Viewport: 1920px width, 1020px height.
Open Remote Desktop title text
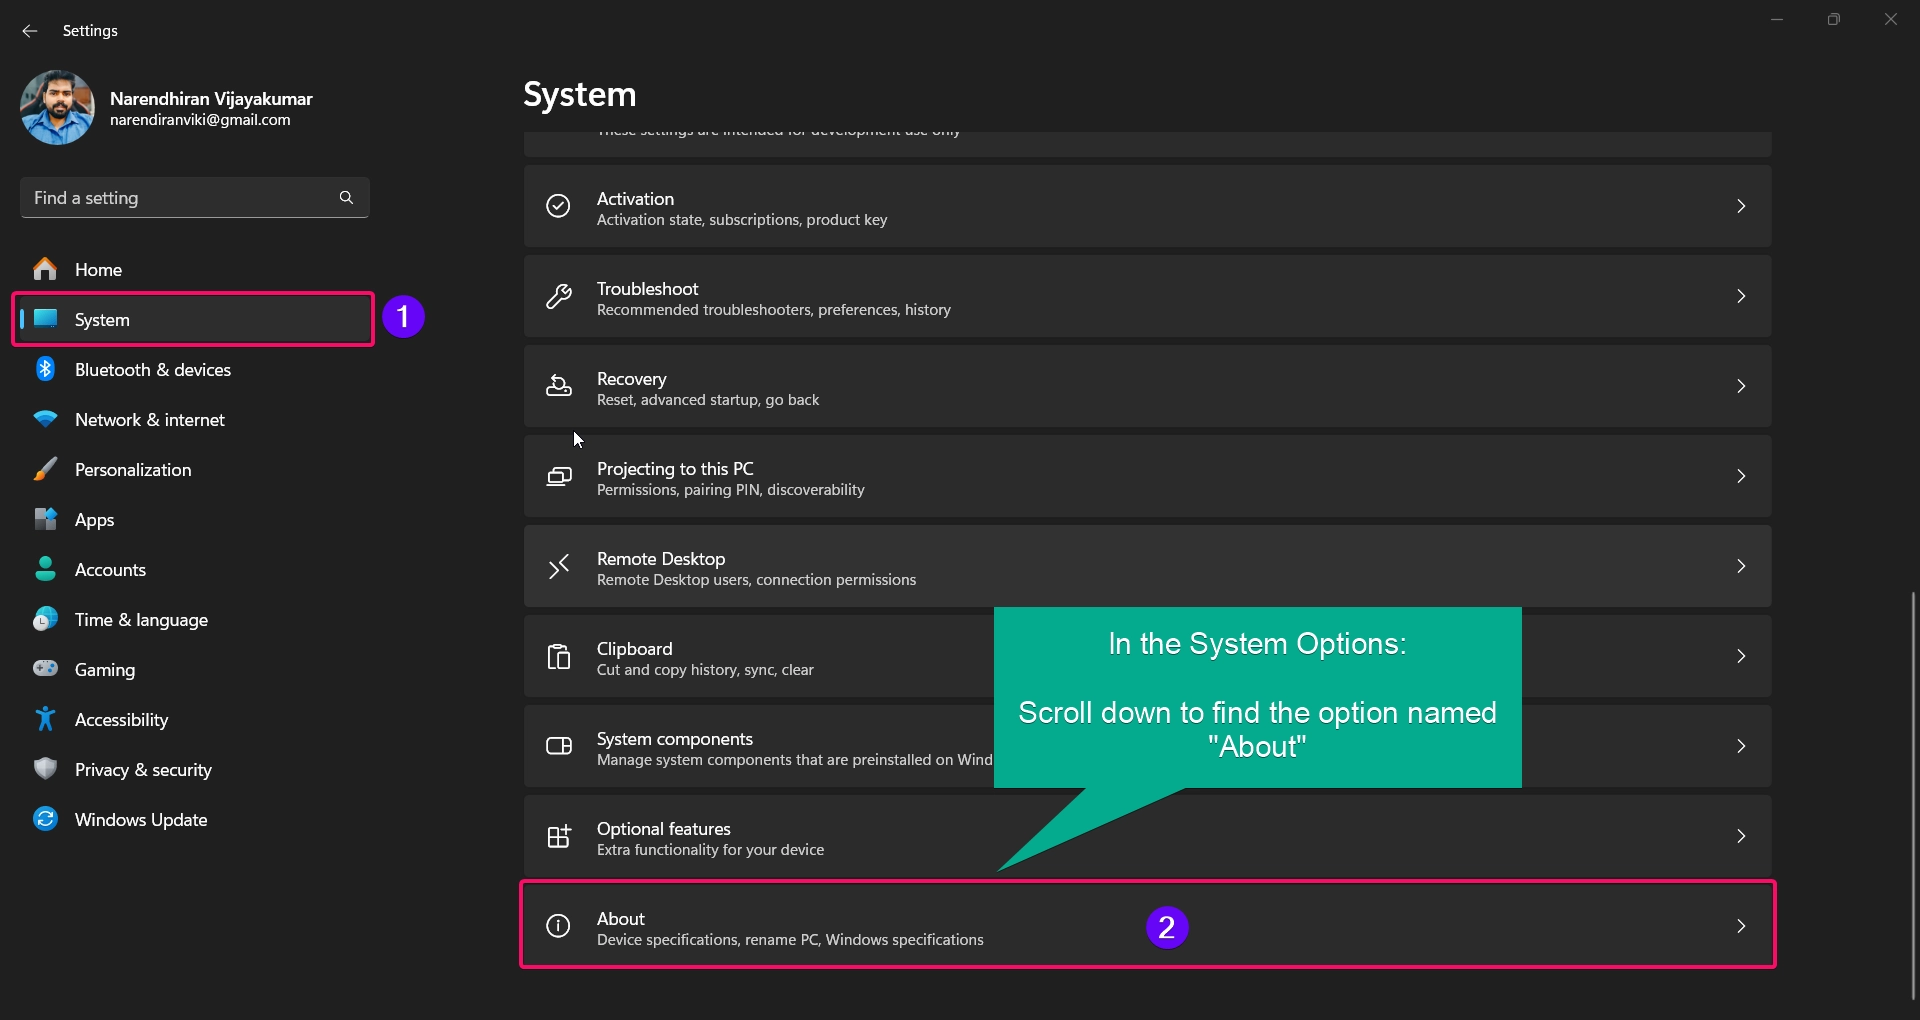pyautogui.click(x=661, y=559)
